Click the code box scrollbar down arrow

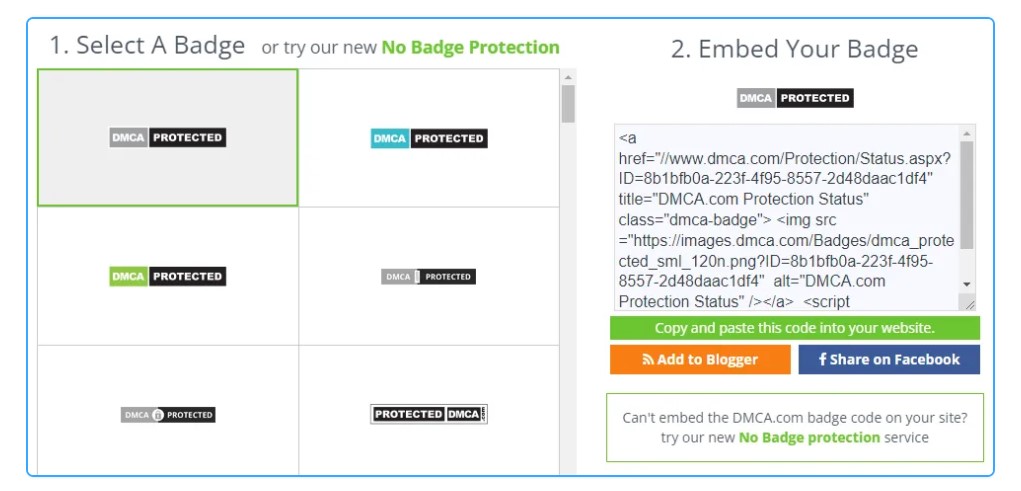click(x=967, y=284)
